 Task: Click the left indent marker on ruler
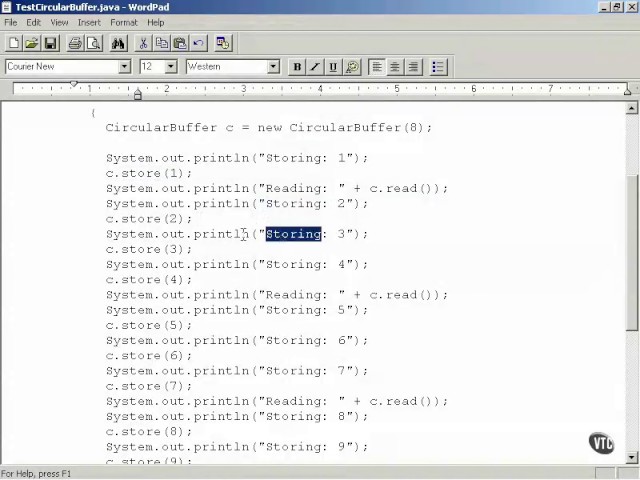(138, 95)
